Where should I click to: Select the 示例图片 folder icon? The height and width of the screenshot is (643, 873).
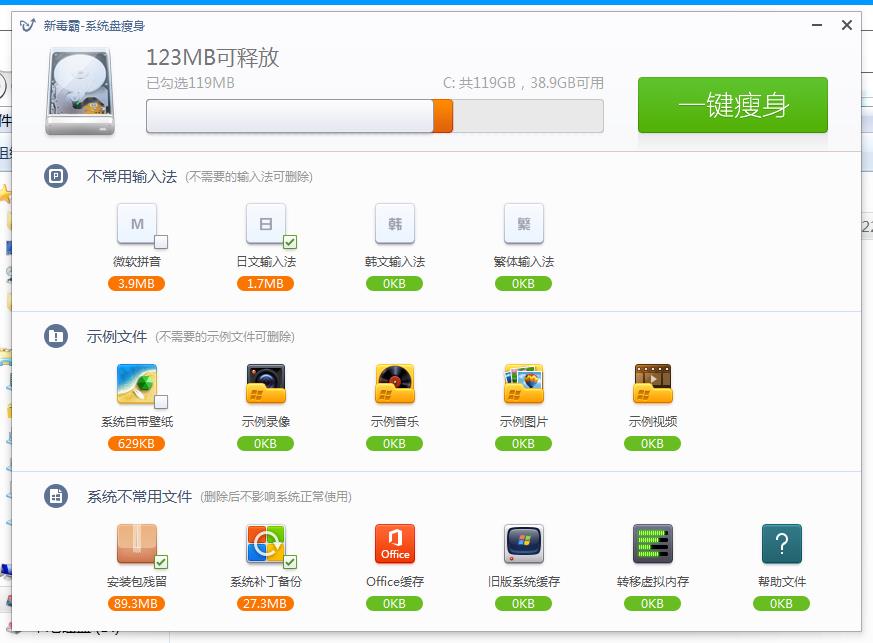pyautogui.click(x=524, y=384)
